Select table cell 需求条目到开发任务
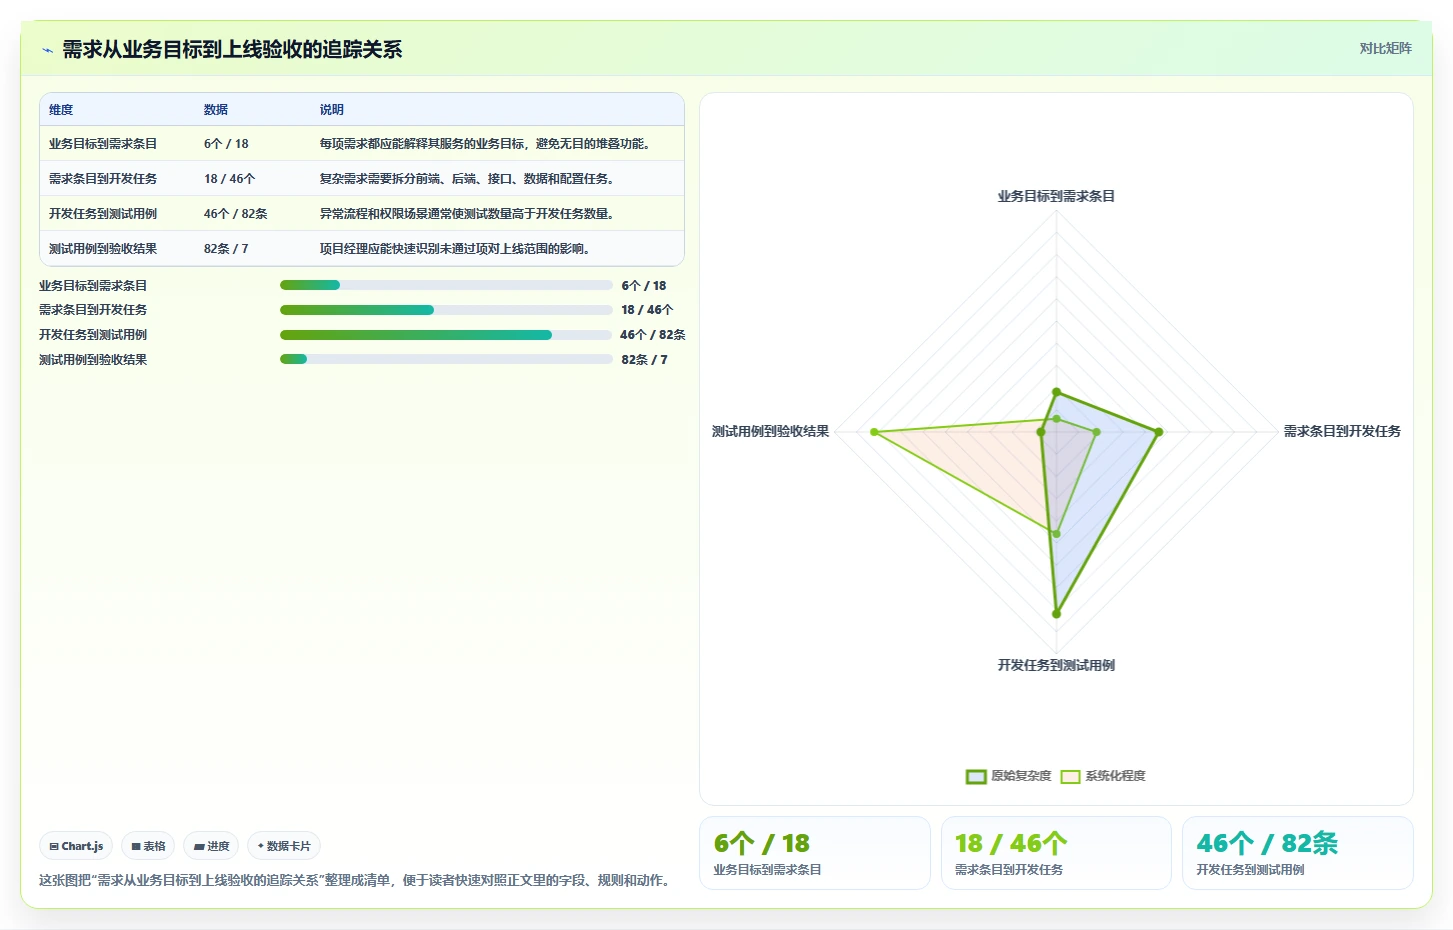The height and width of the screenshot is (930, 1453). point(103,179)
